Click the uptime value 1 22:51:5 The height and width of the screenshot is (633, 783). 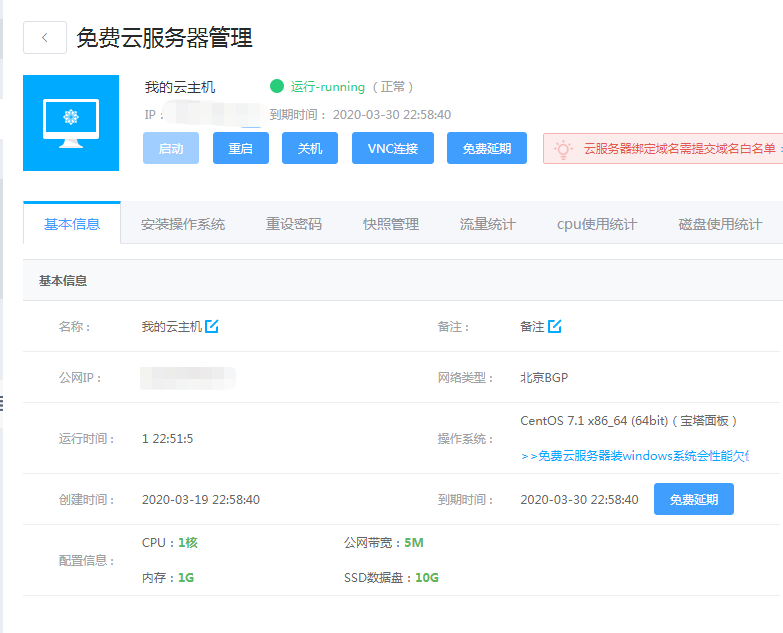[167, 438]
